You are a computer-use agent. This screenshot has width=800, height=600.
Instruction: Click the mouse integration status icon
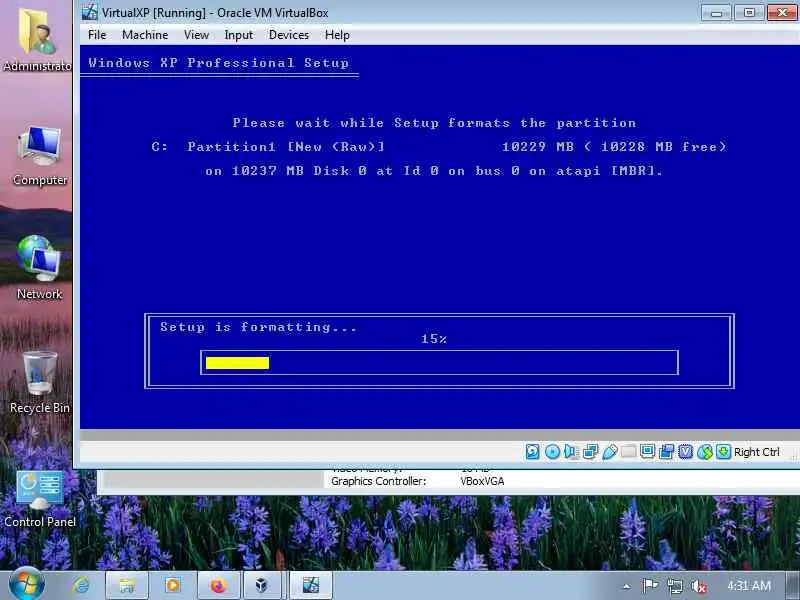pyautogui.click(x=705, y=452)
